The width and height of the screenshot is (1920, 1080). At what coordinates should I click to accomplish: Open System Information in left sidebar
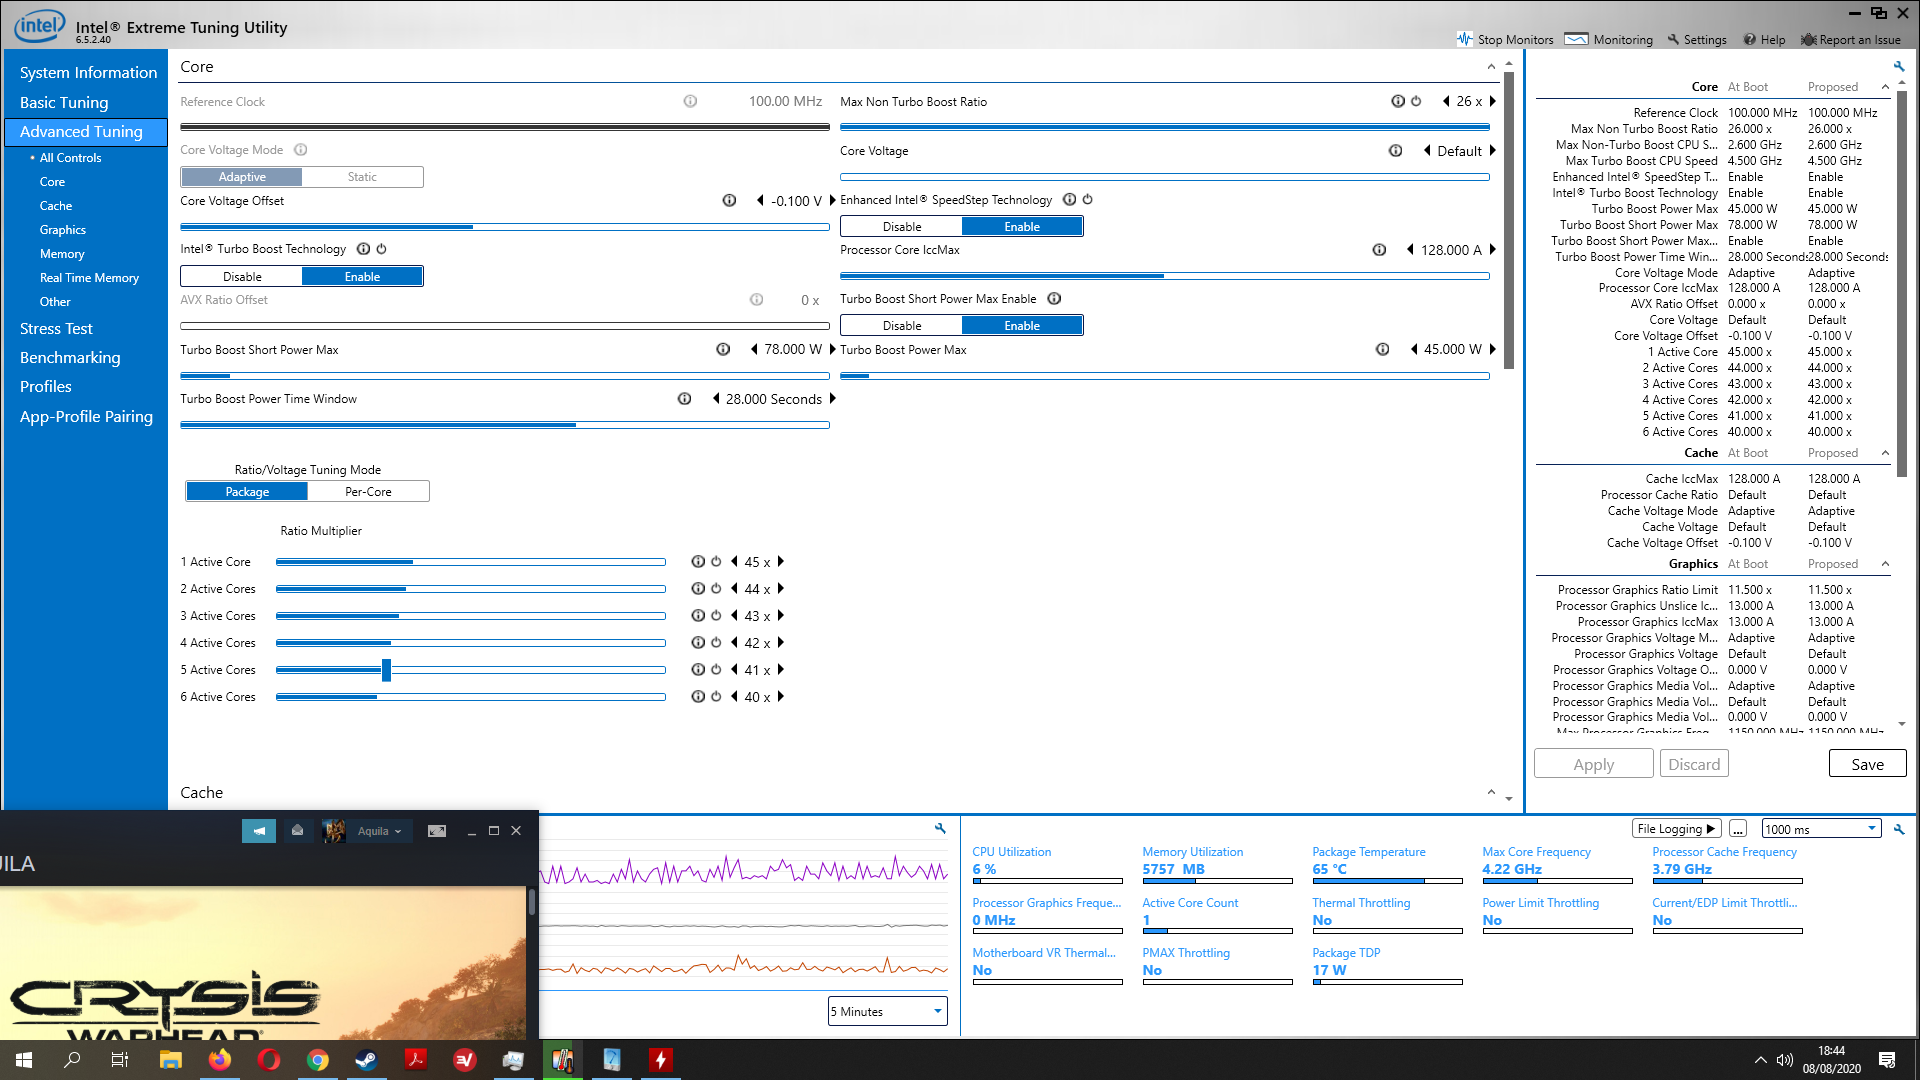coord(88,72)
